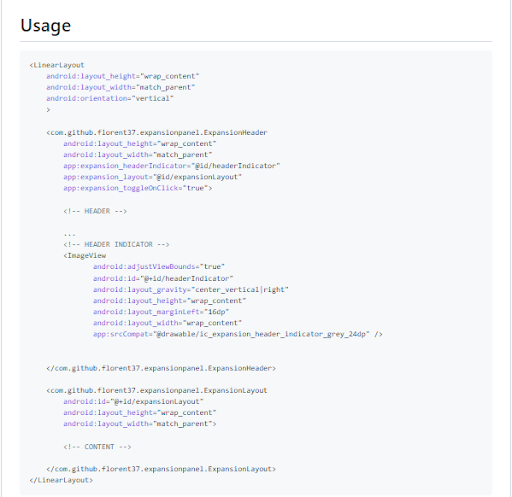
Task: Click android:id="@+id/expansionLayout" line
Action: coord(133,402)
